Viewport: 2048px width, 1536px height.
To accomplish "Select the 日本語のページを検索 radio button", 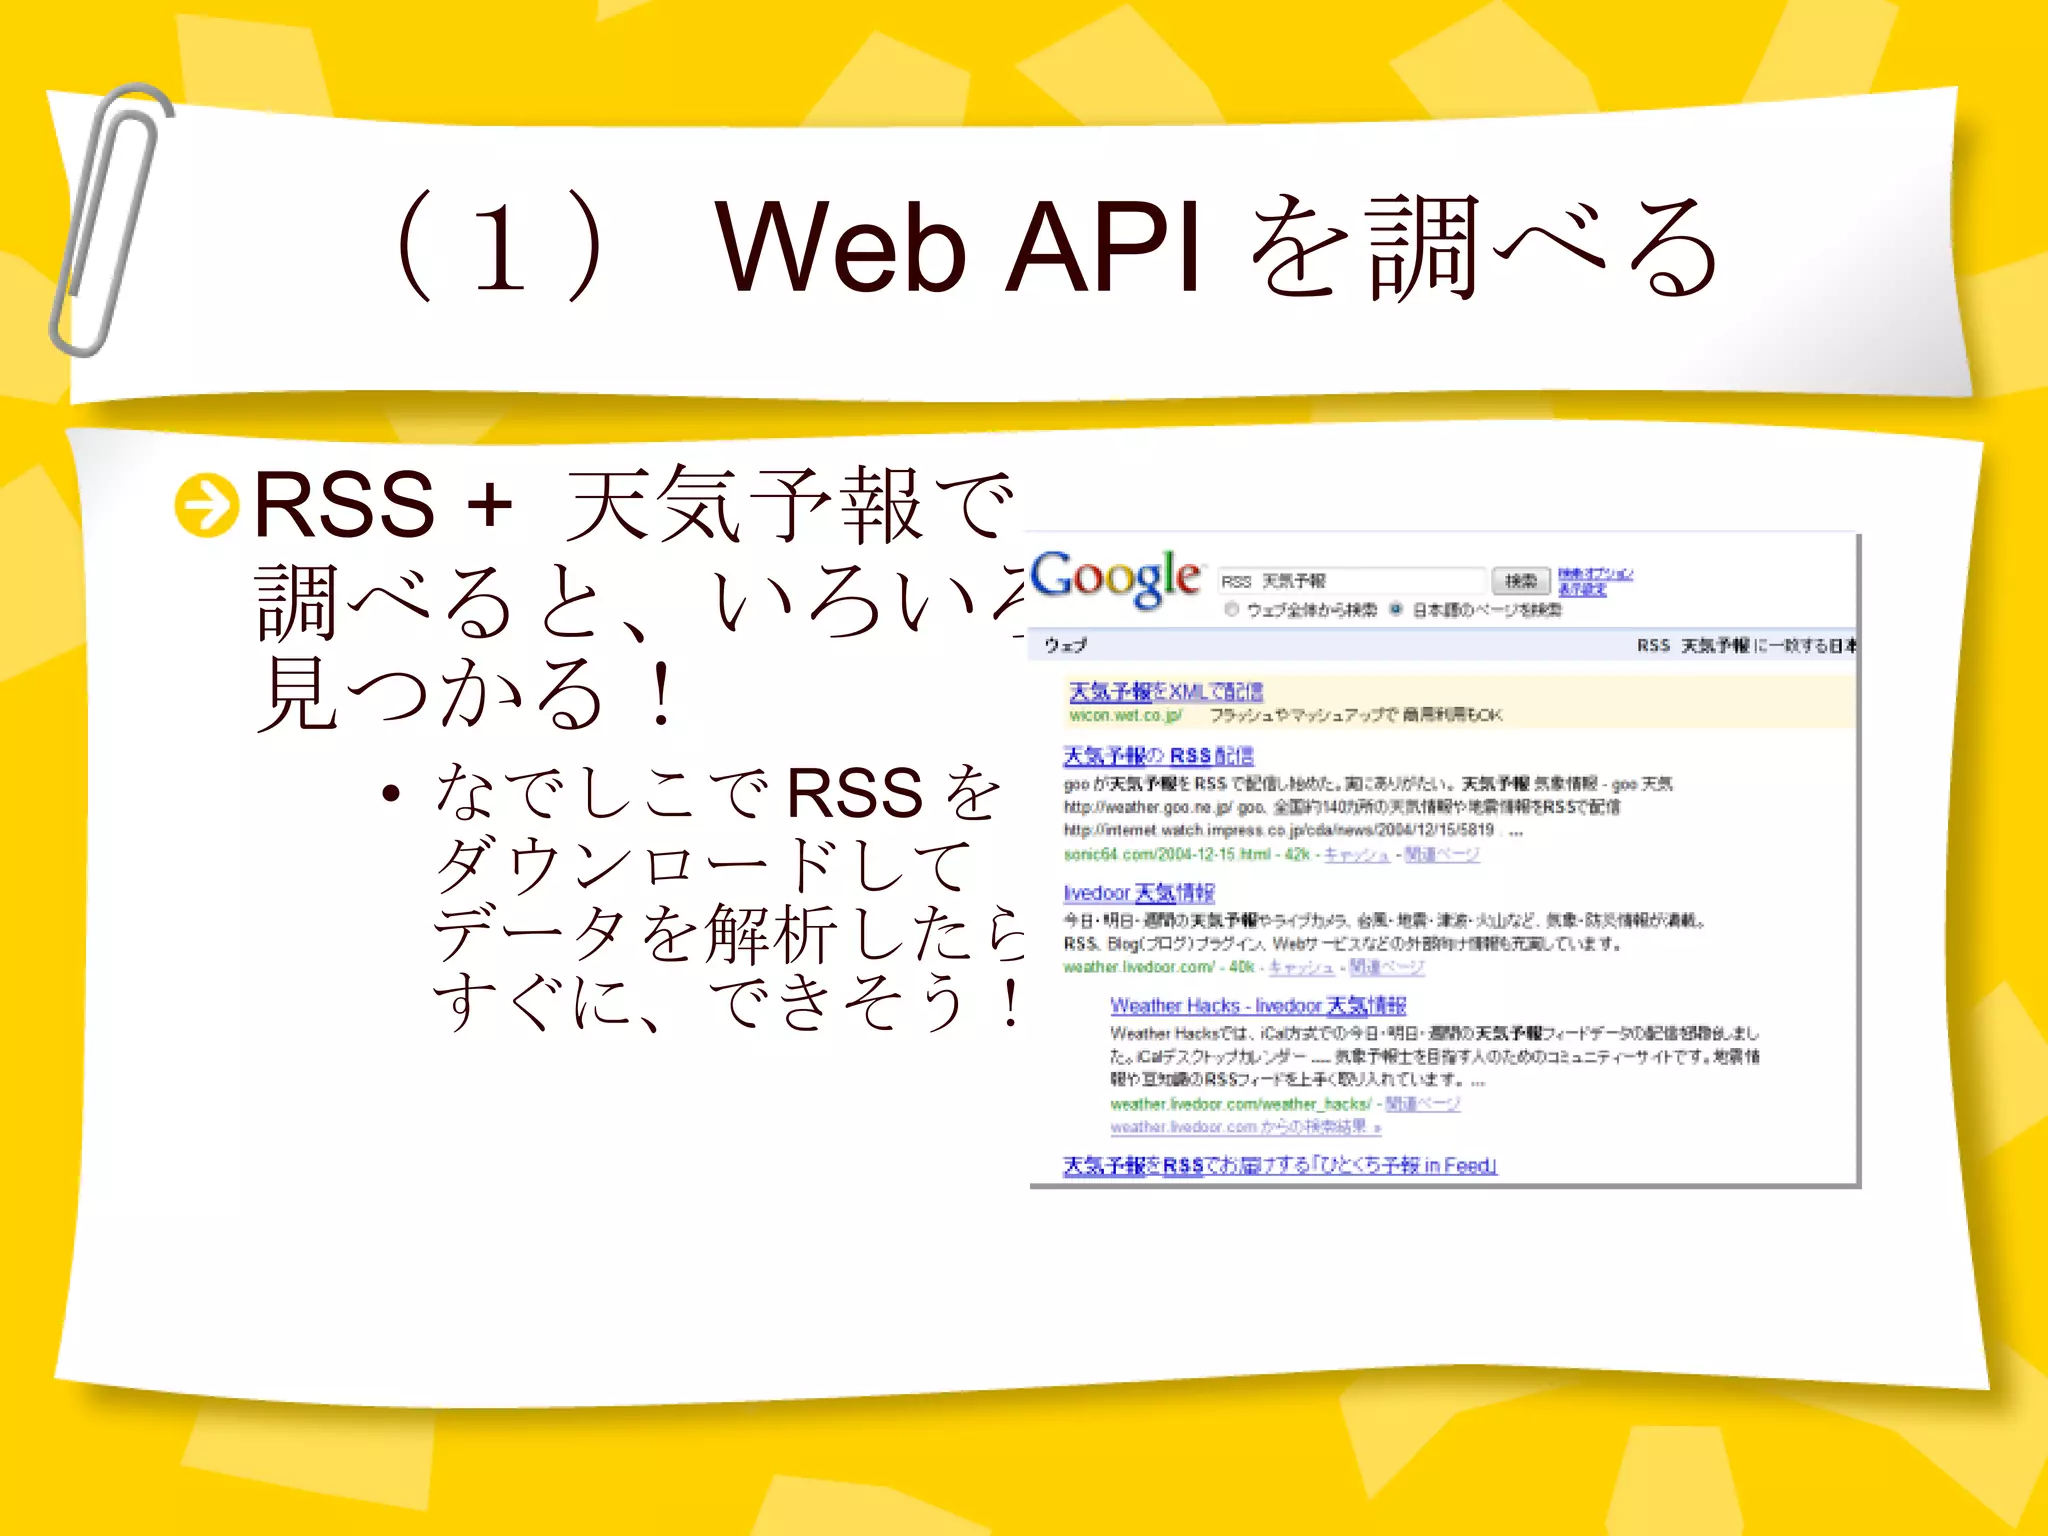I will (x=1396, y=609).
